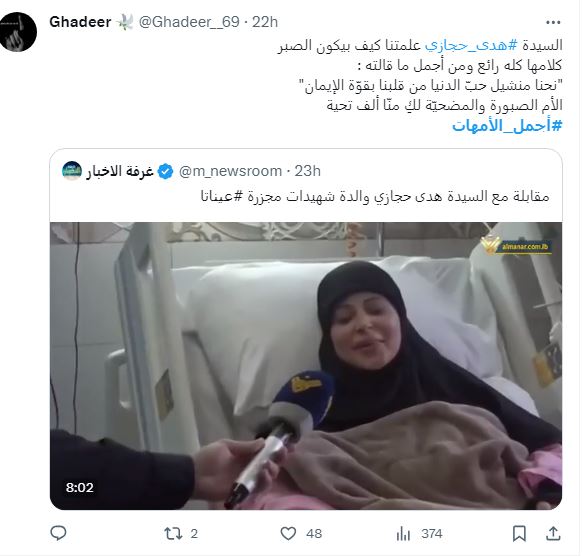
Task: Bookmark this tweet
Action: click(519, 534)
